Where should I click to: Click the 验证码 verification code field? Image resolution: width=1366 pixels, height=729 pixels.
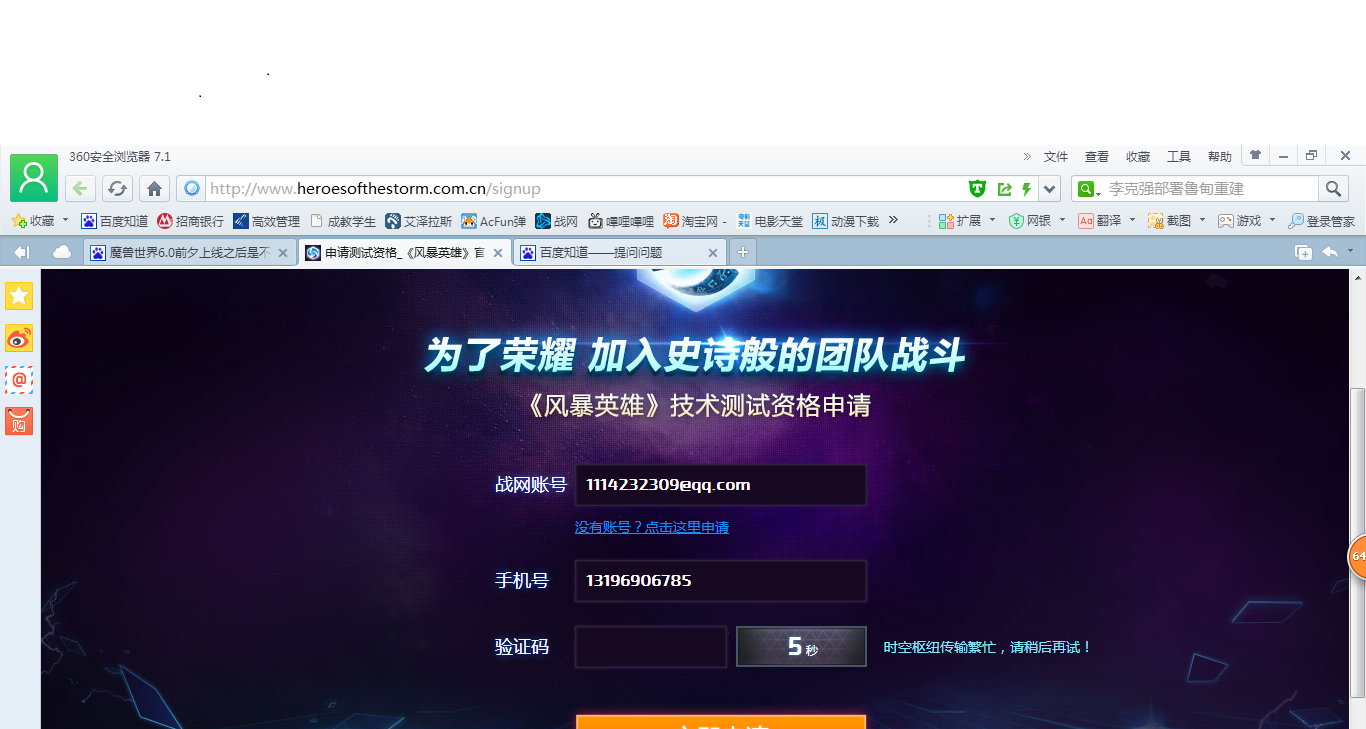pos(651,647)
